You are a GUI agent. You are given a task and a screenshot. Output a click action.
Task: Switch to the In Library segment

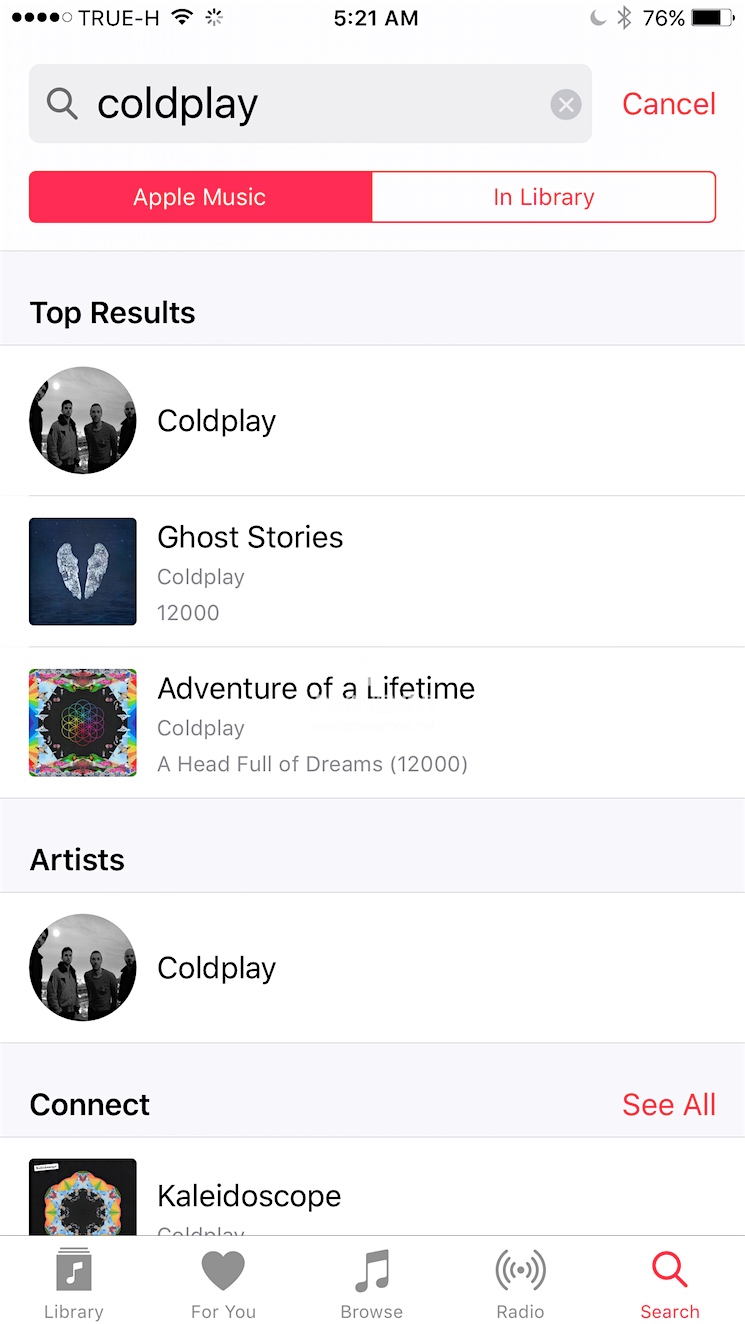544,197
